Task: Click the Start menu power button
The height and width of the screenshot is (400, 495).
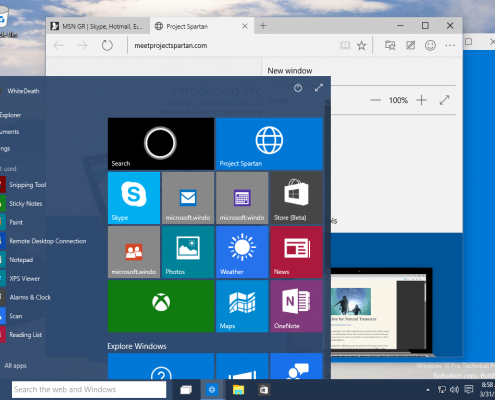Action: click(x=298, y=88)
